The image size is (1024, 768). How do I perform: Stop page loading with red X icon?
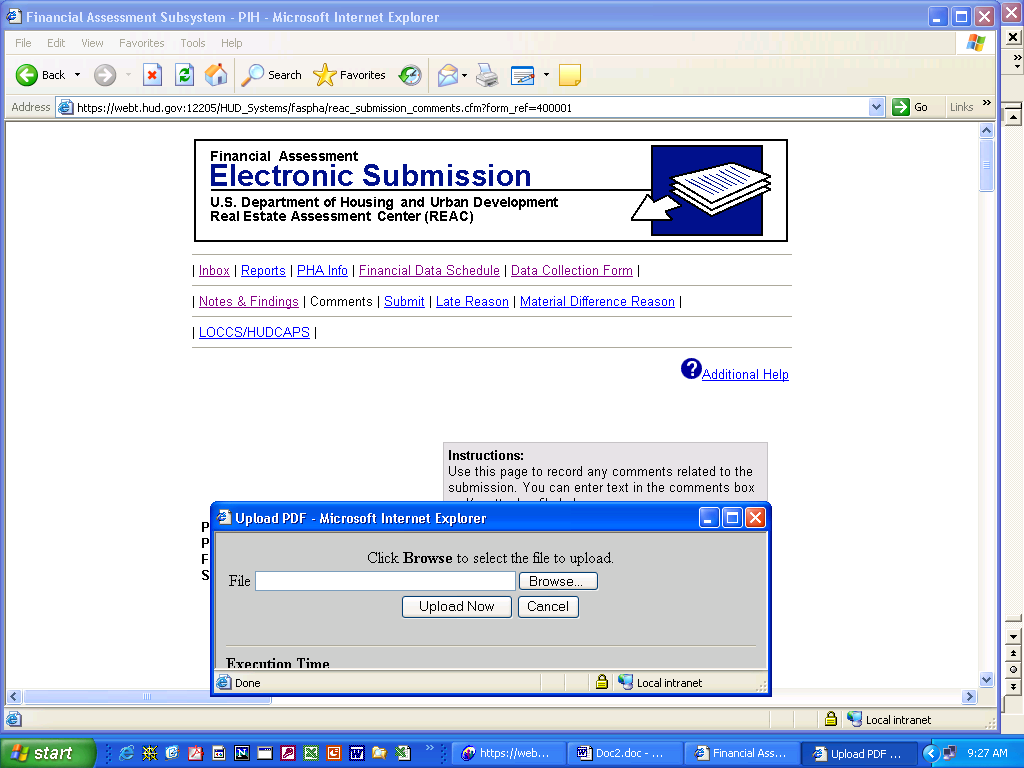152,75
